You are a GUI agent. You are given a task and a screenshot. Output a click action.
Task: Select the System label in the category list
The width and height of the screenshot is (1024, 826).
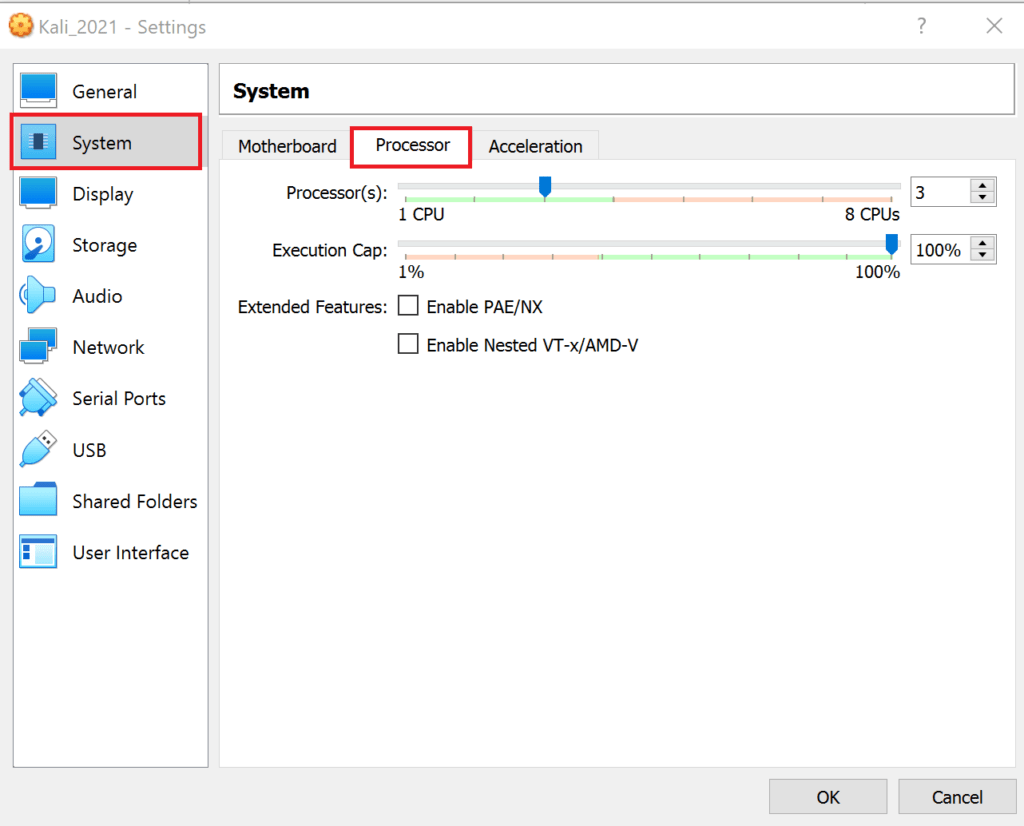pos(102,142)
